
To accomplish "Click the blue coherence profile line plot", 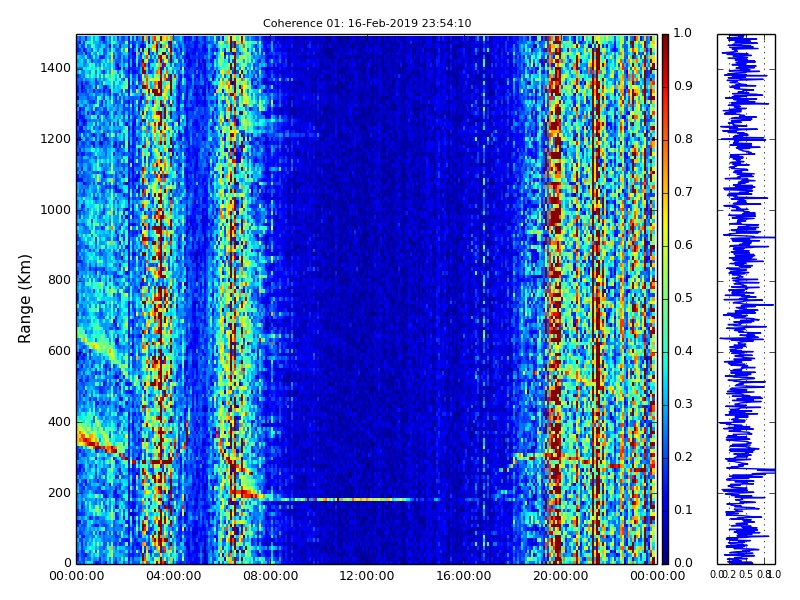I will pos(746,299).
